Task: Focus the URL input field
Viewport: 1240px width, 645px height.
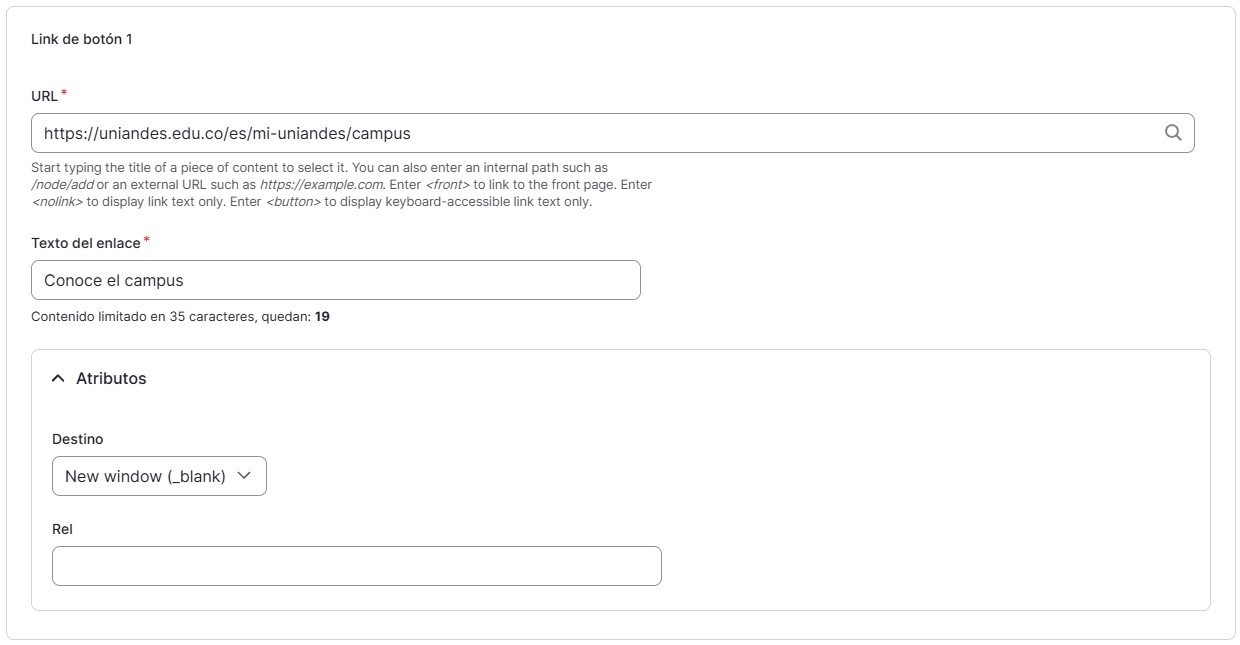Action: coord(612,133)
